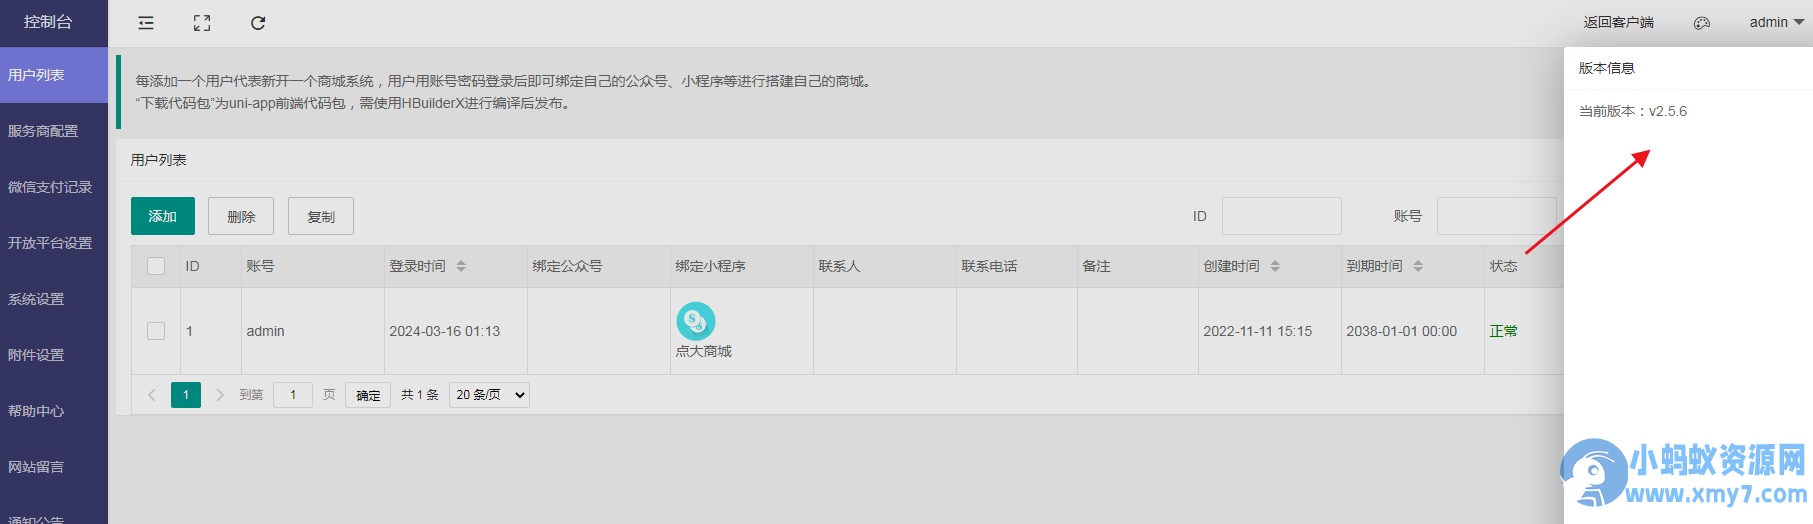Image resolution: width=1813 pixels, height=524 pixels.
Task: Sort by 创建时间 column arrows
Action: click(1275, 266)
